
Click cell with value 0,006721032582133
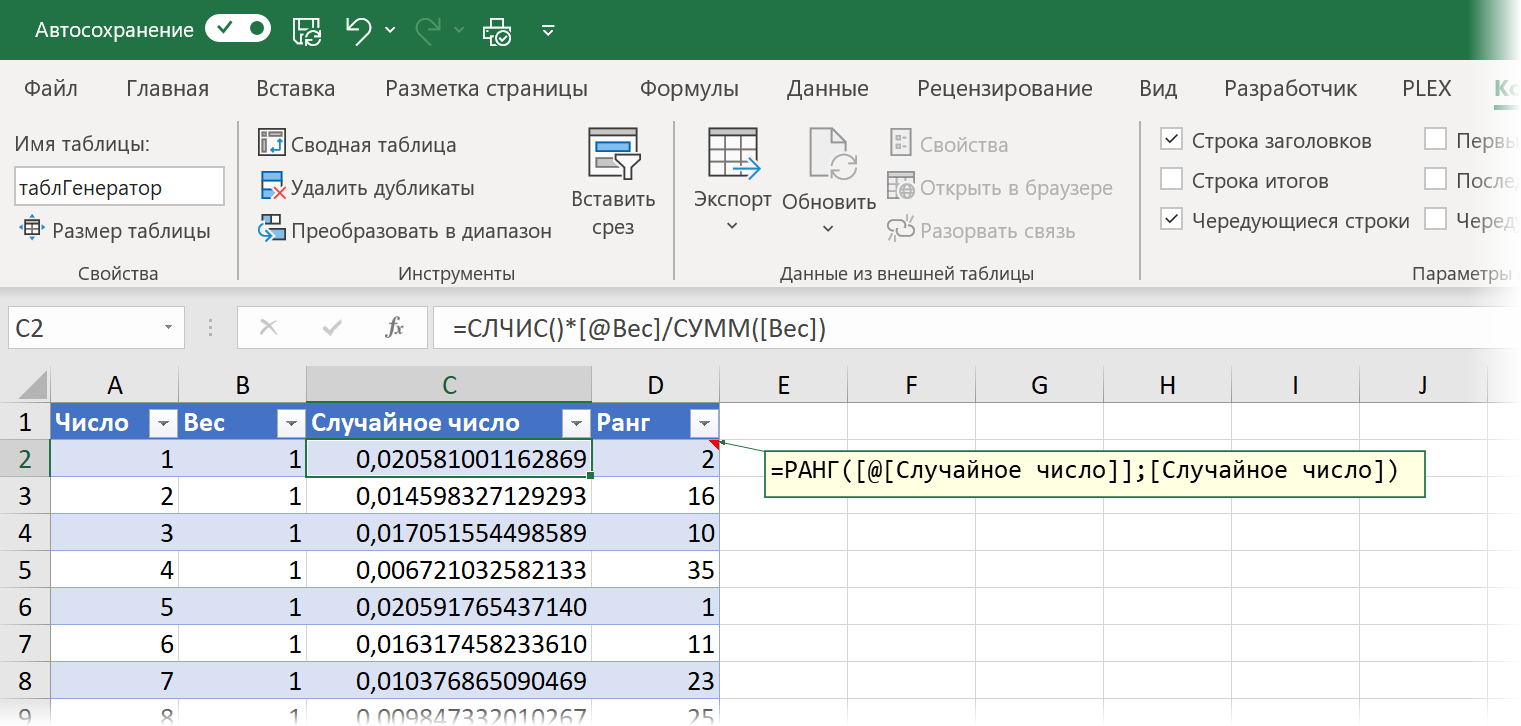tap(449, 570)
